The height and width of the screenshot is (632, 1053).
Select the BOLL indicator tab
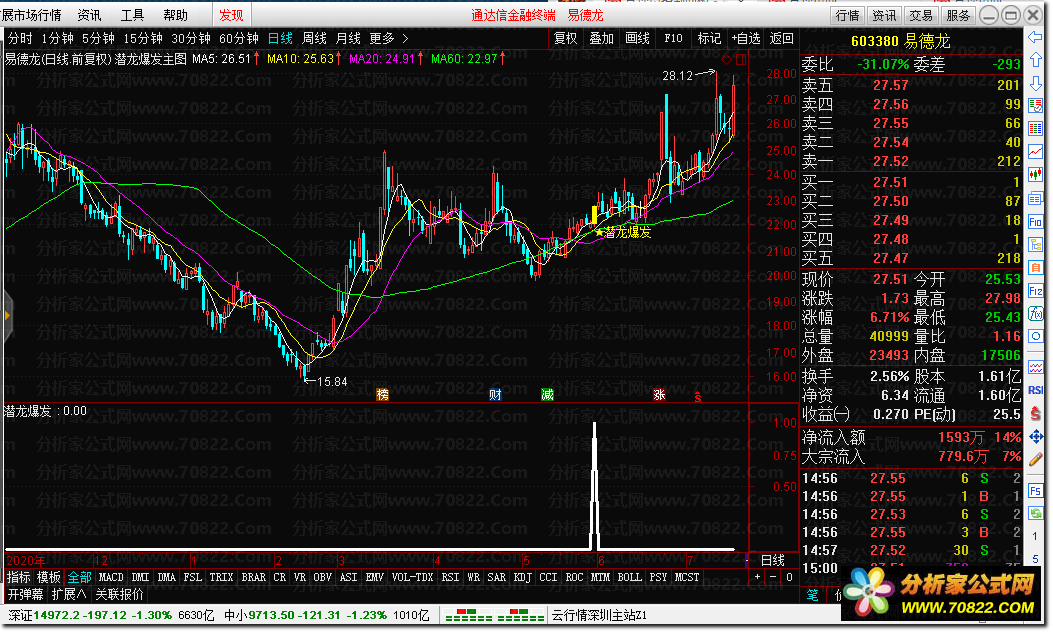[x=629, y=577]
